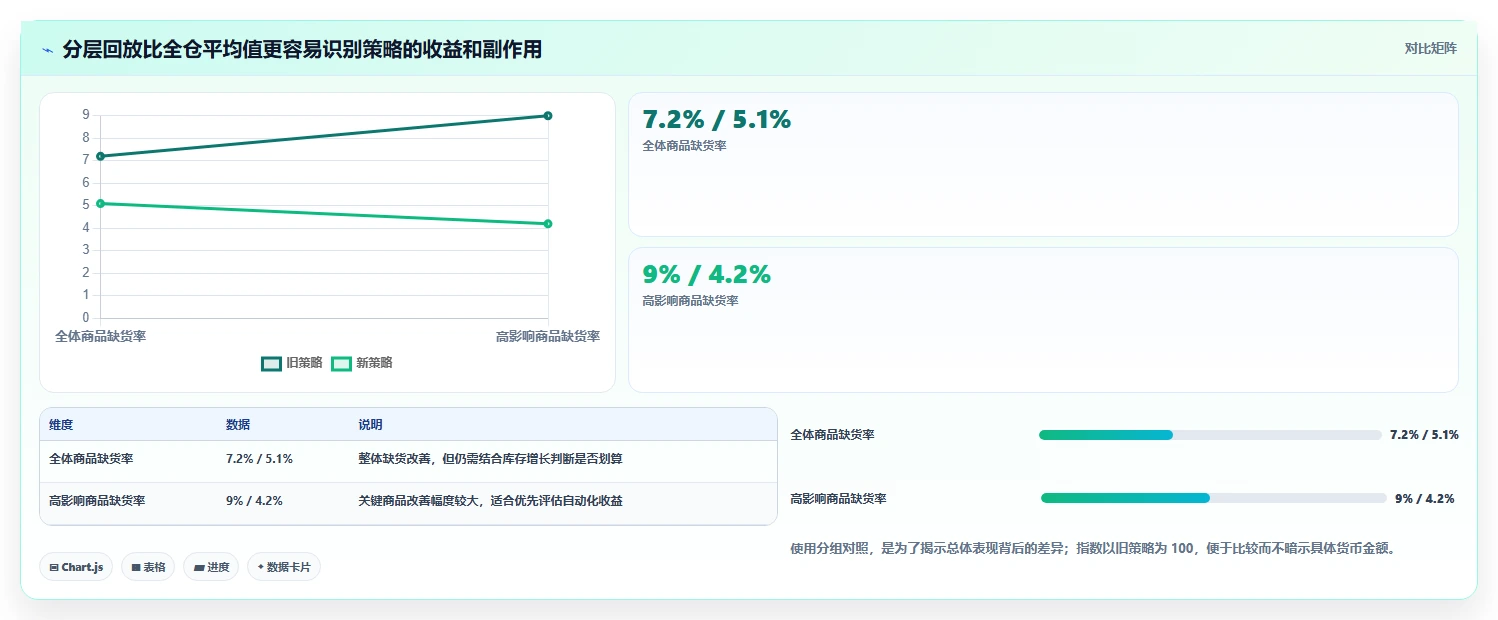Click 旧策略 data point at value 7.2
1498x620 pixels.
(x=100, y=156)
